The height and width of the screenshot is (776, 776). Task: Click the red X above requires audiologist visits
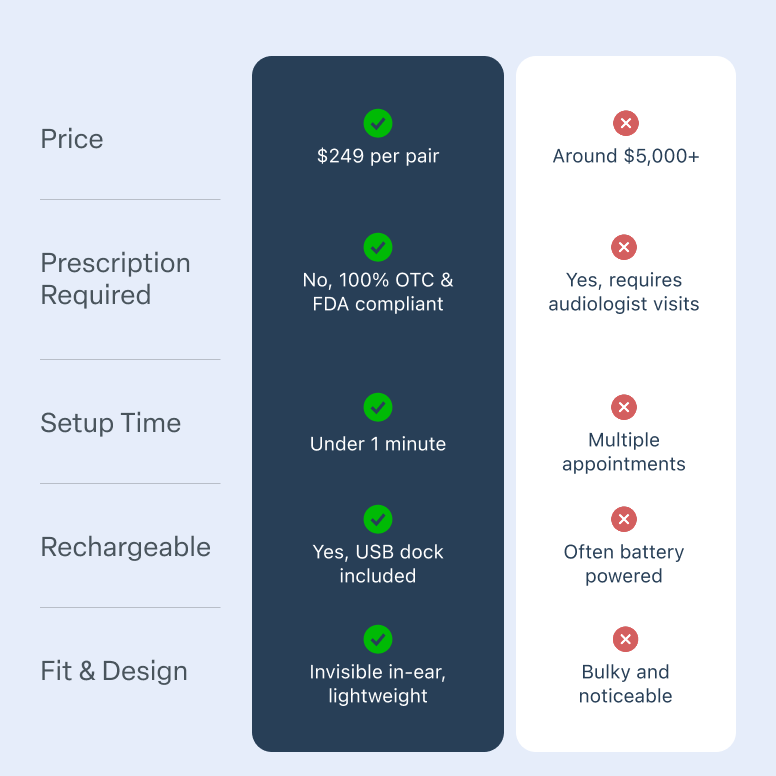tap(624, 247)
